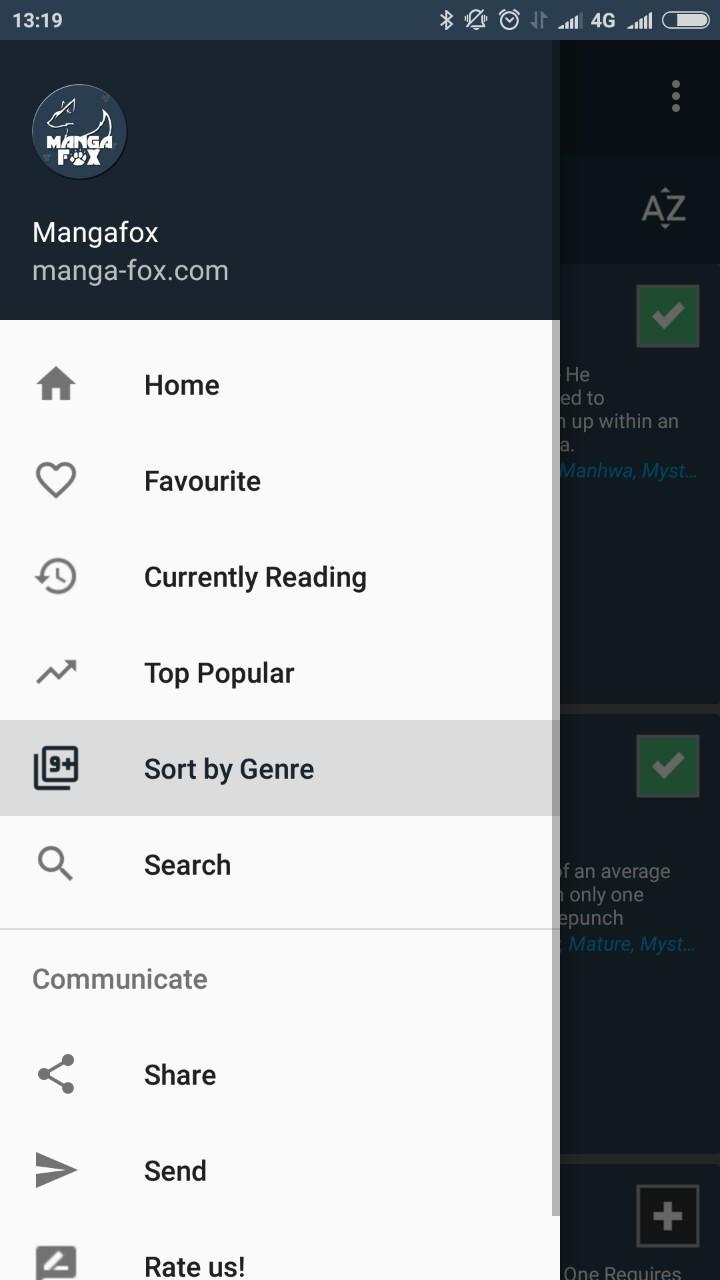Open the Favourite menu entry

(x=202, y=481)
